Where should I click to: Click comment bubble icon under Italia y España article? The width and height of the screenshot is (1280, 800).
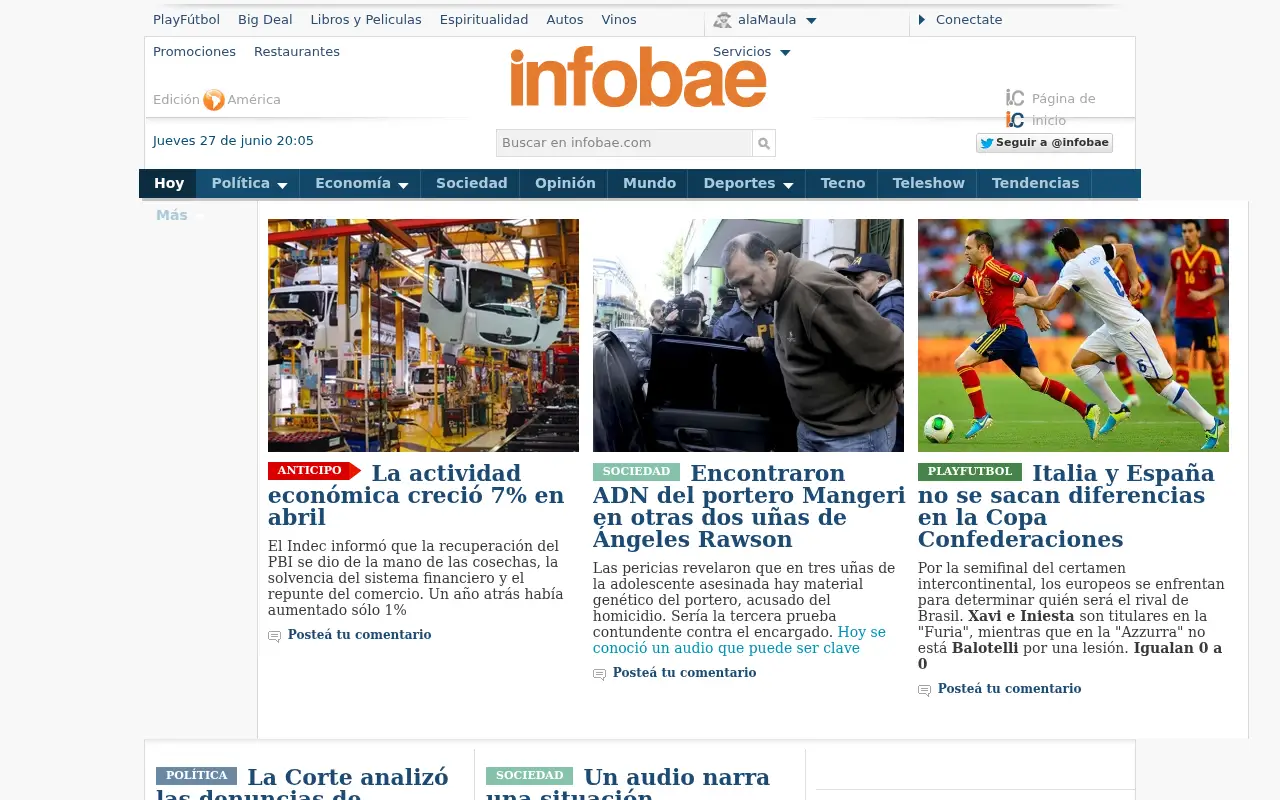coord(924,690)
